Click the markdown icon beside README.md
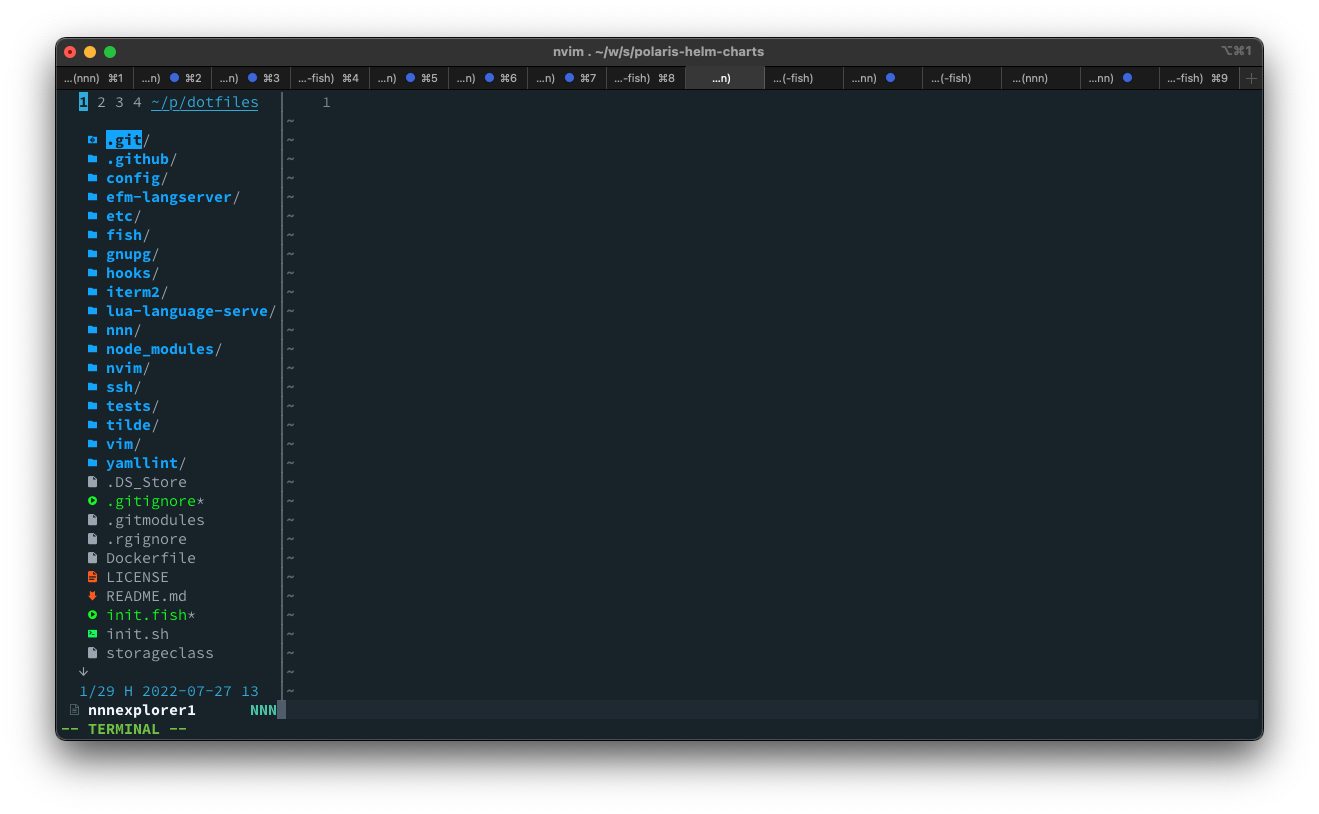This screenshot has height=814, width=1319. [92, 595]
